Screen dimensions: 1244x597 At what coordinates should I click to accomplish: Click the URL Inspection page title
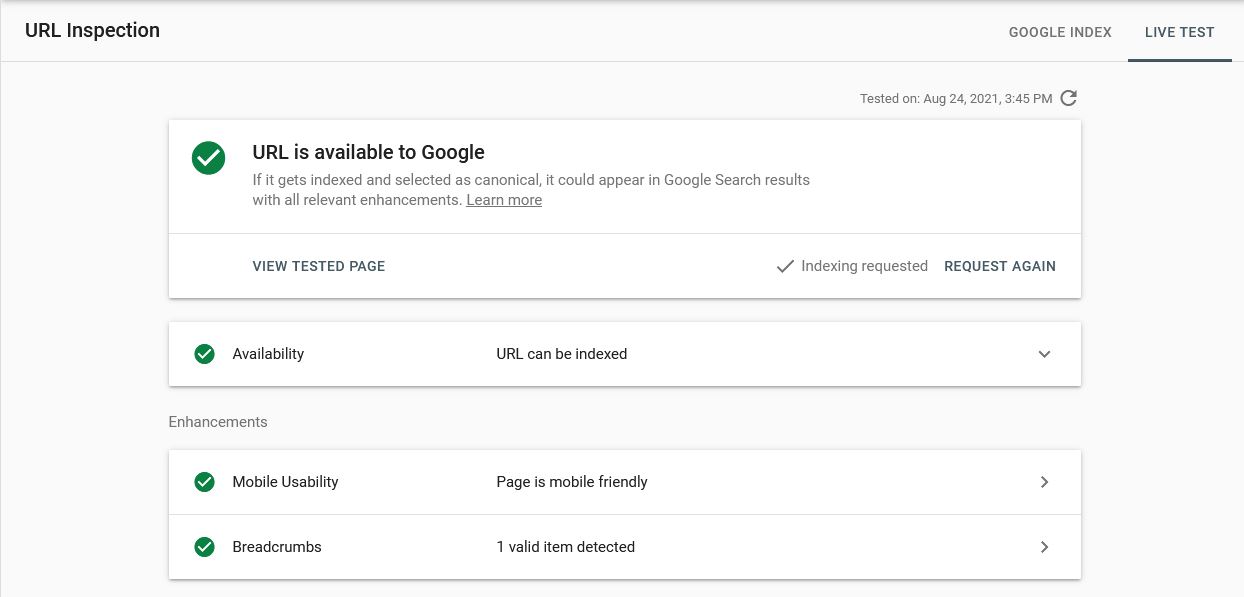point(92,30)
